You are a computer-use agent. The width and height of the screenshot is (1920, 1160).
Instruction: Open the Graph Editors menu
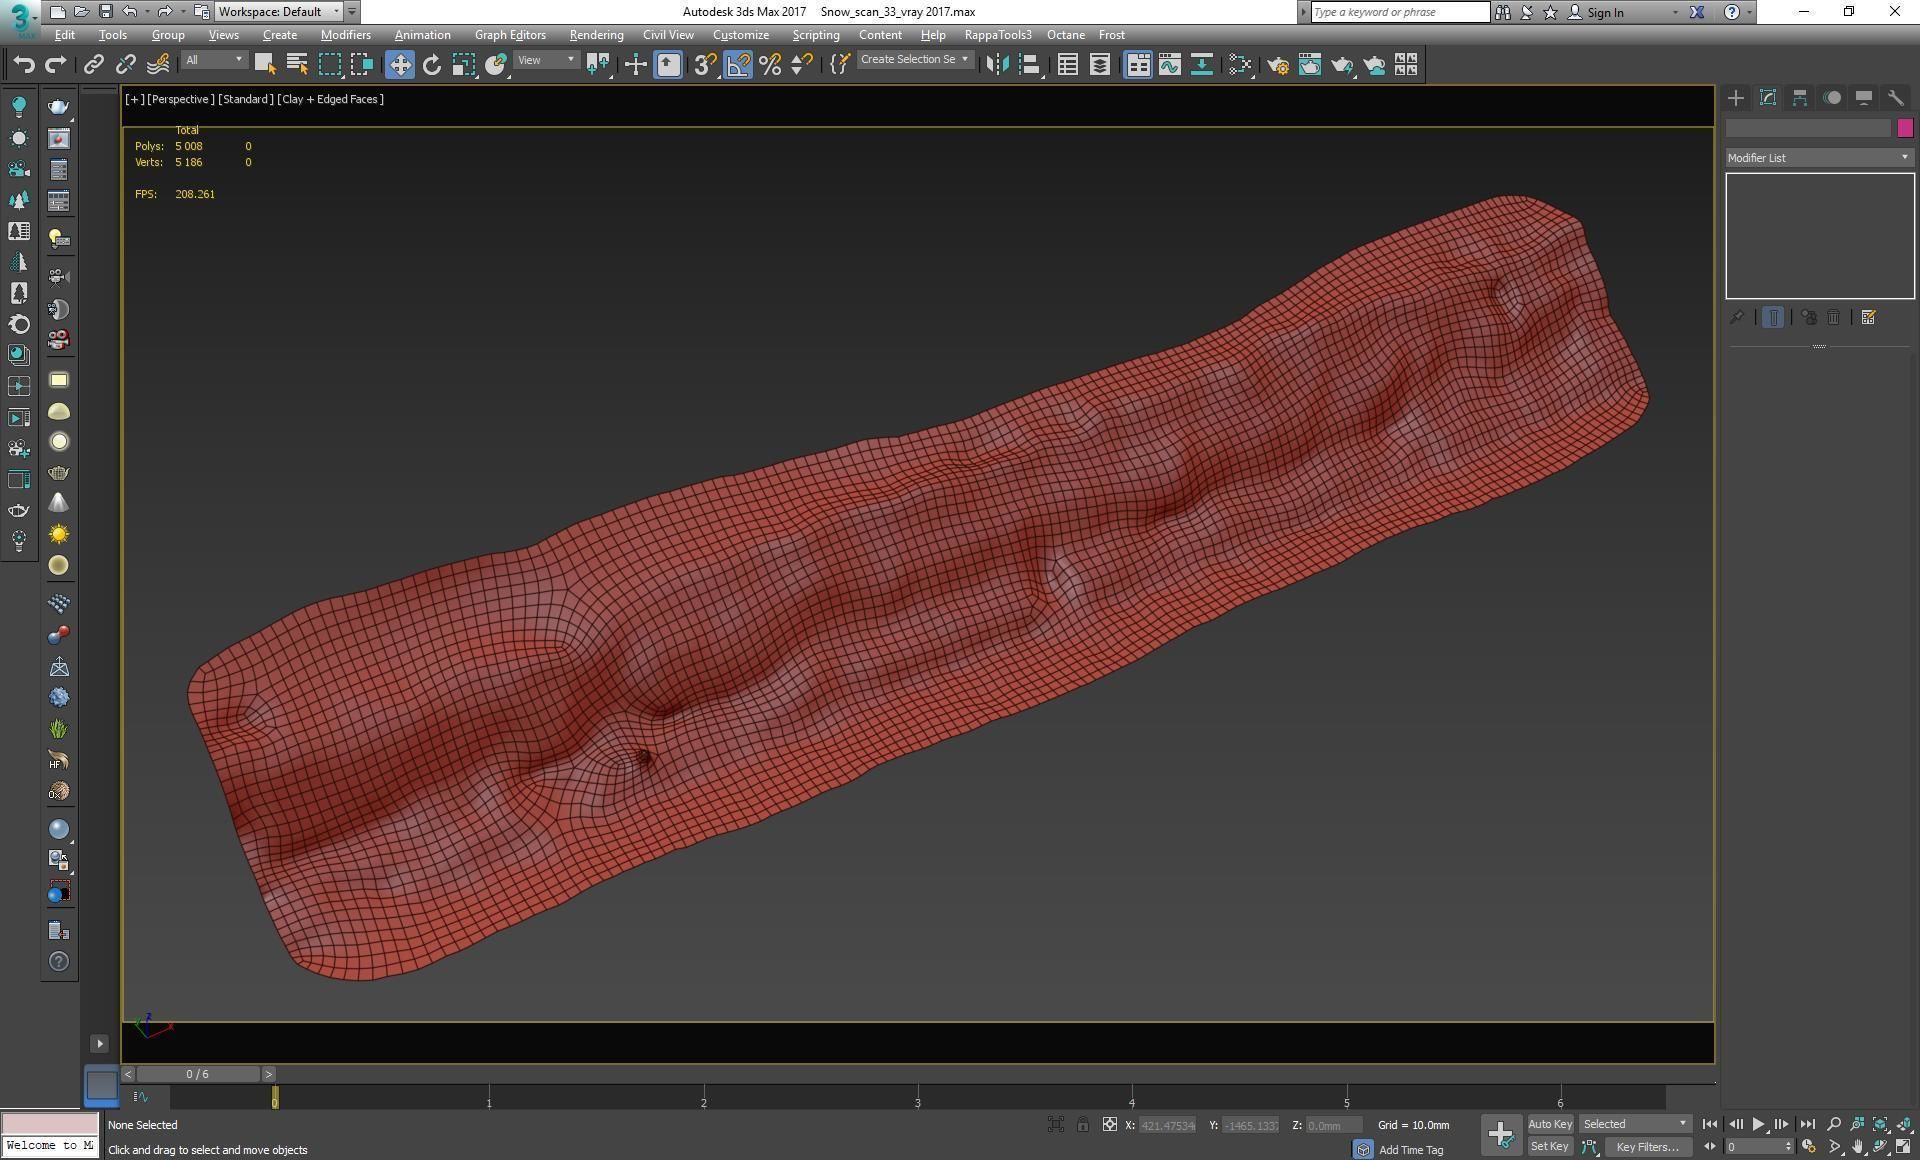510,35
